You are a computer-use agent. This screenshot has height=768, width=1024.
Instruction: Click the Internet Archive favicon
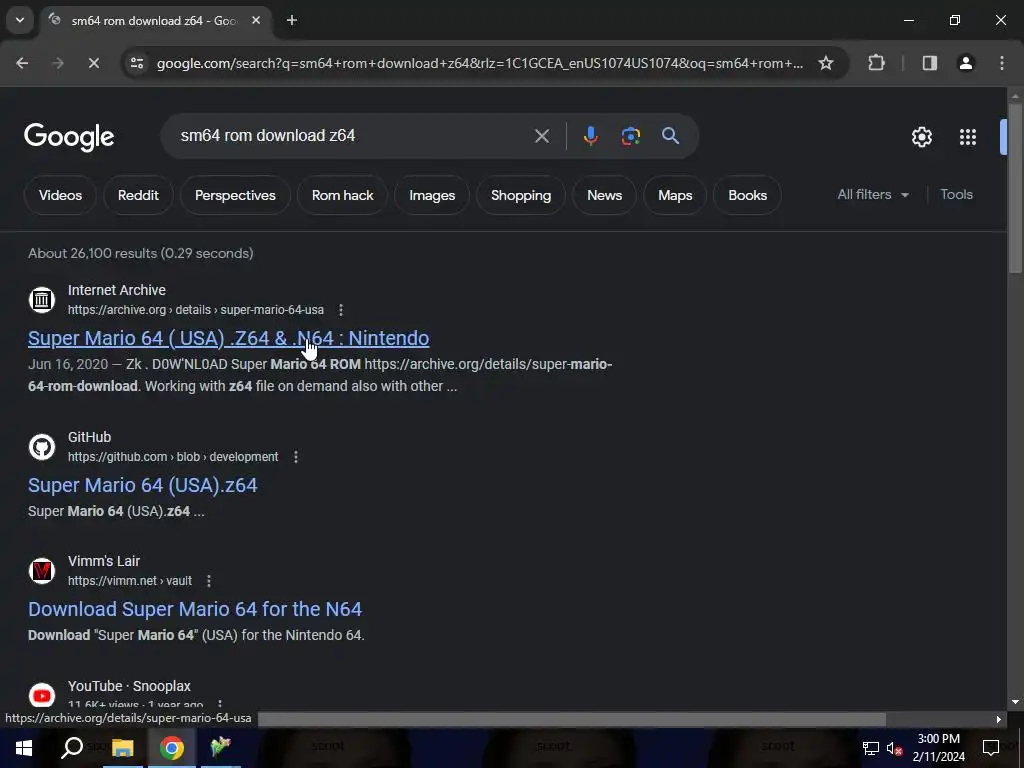42,300
